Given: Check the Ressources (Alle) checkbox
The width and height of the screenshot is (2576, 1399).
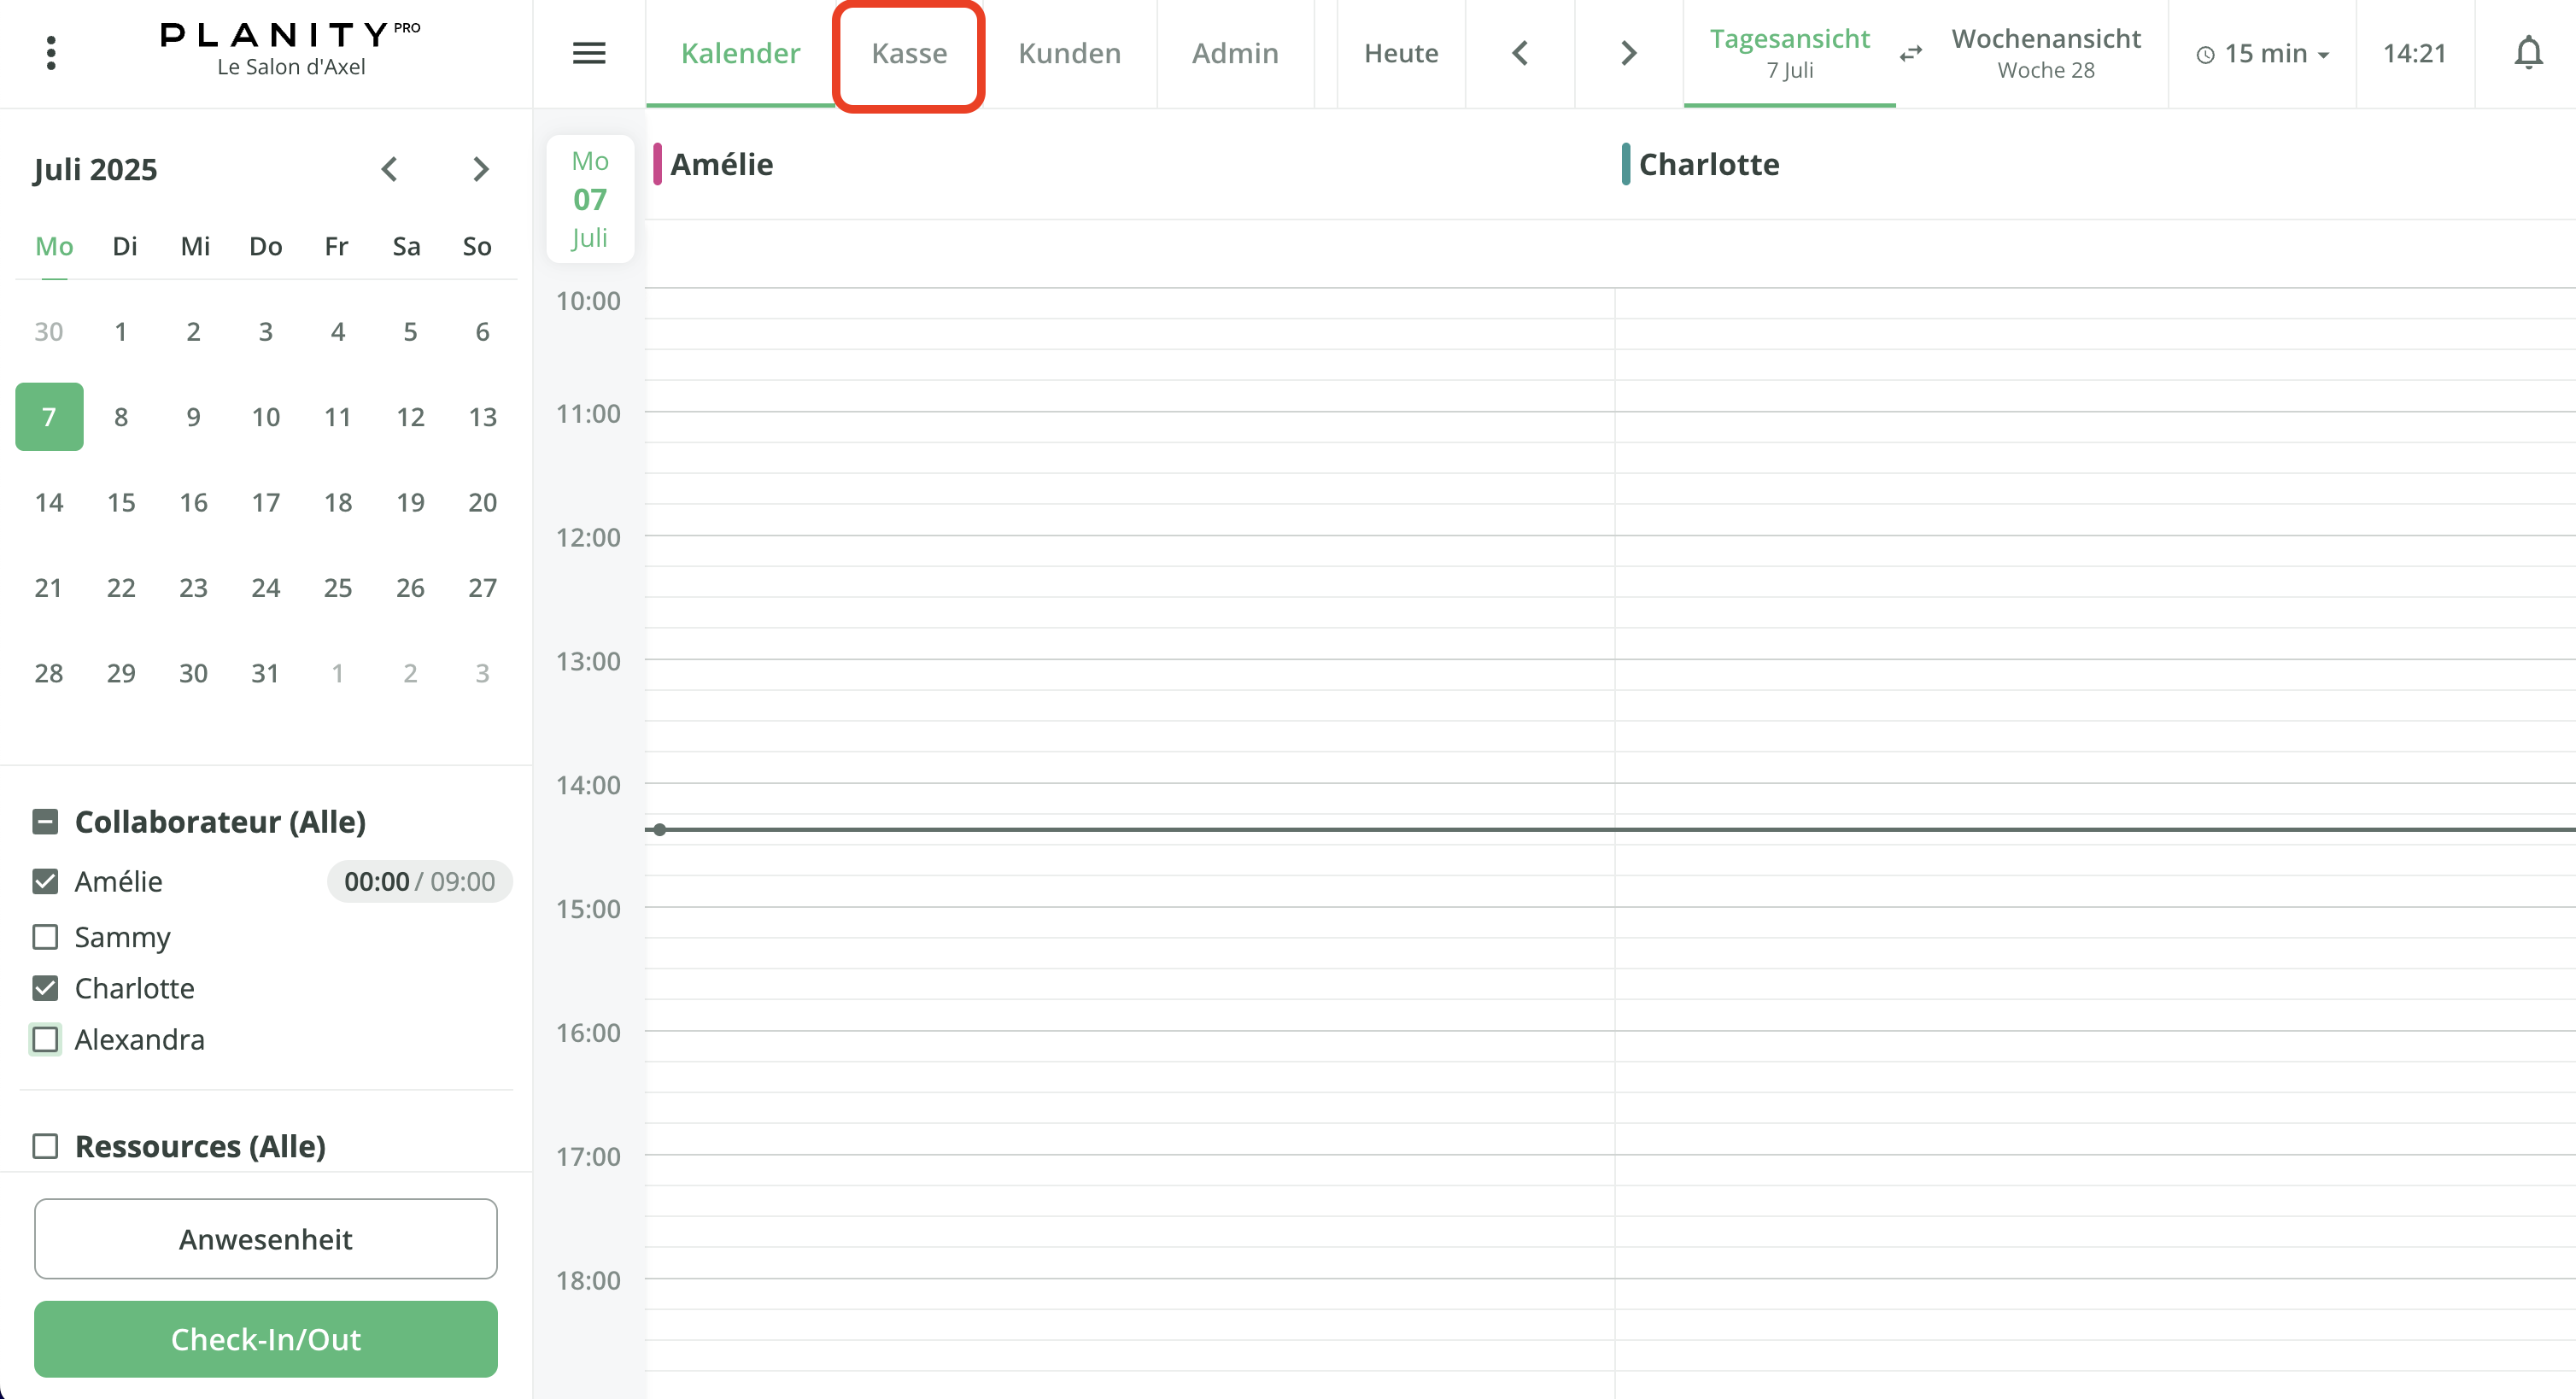Looking at the screenshot, I should click(x=45, y=1146).
